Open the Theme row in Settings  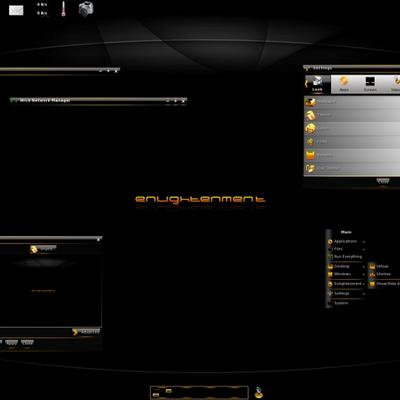(x=352, y=115)
